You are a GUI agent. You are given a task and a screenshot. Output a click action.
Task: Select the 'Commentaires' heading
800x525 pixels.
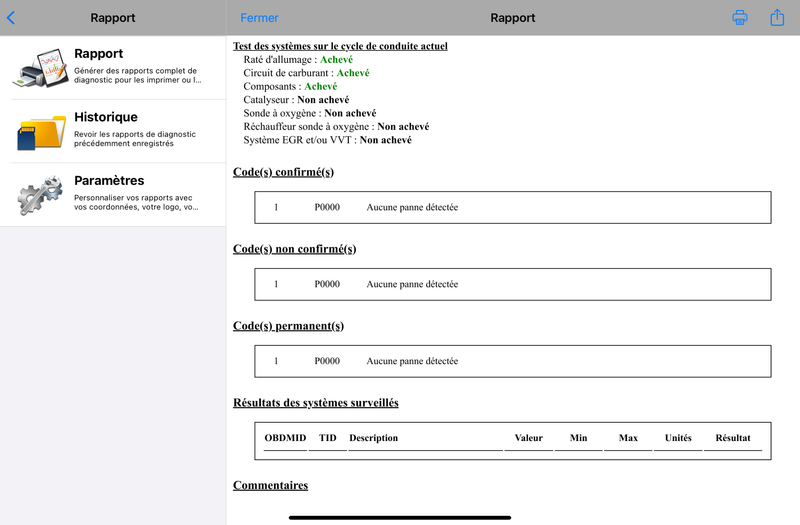pos(270,485)
